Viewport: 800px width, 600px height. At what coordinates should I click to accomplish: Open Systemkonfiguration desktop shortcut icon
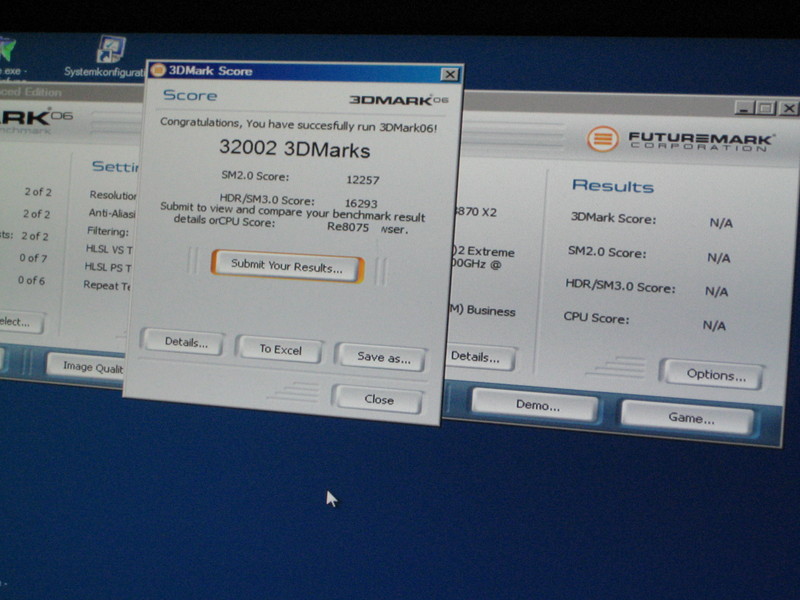111,49
